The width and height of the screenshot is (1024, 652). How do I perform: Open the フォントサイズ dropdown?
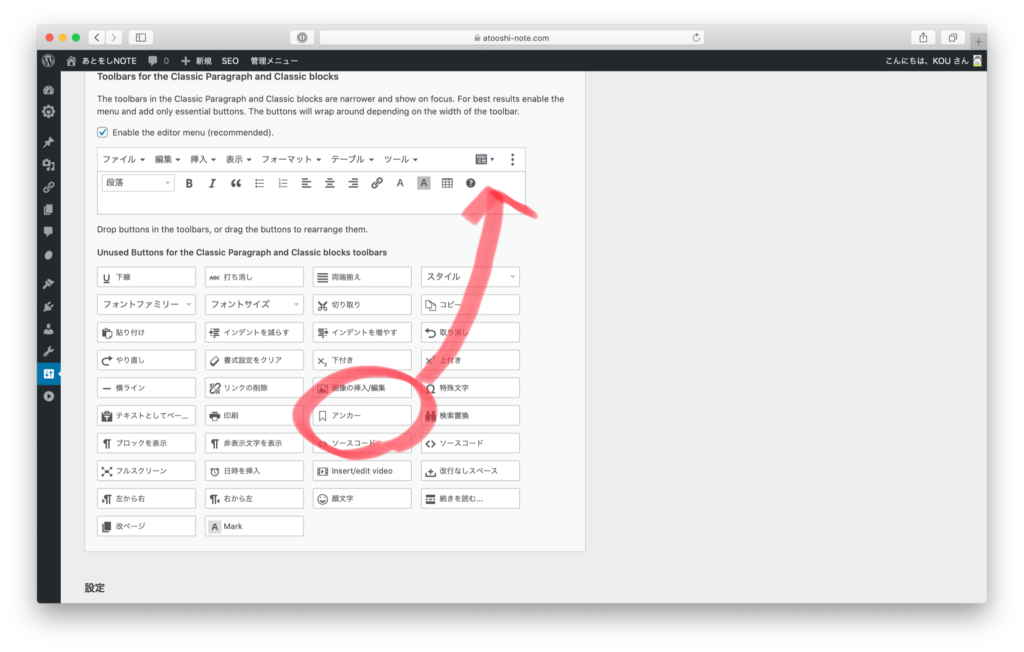pyautogui.click(x=254, y=304)
